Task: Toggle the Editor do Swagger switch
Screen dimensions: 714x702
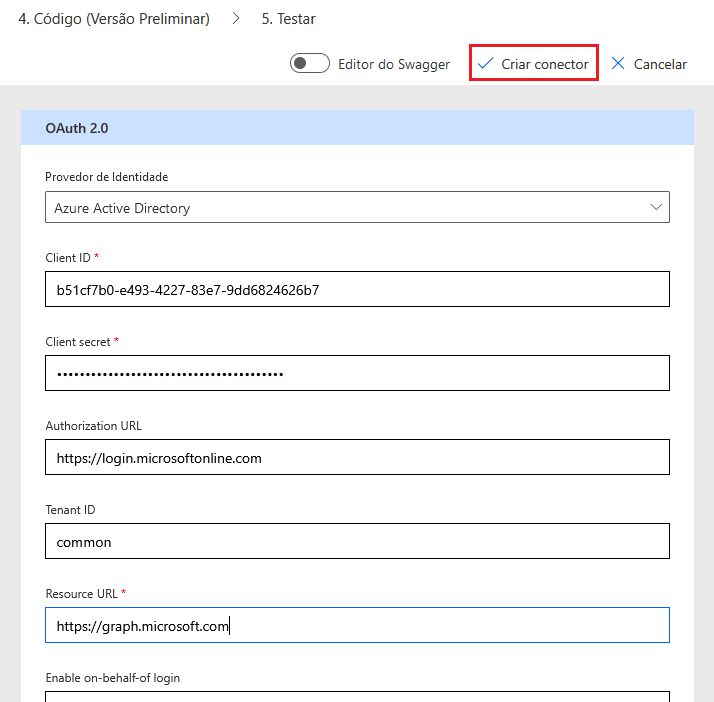Action: 310,64
